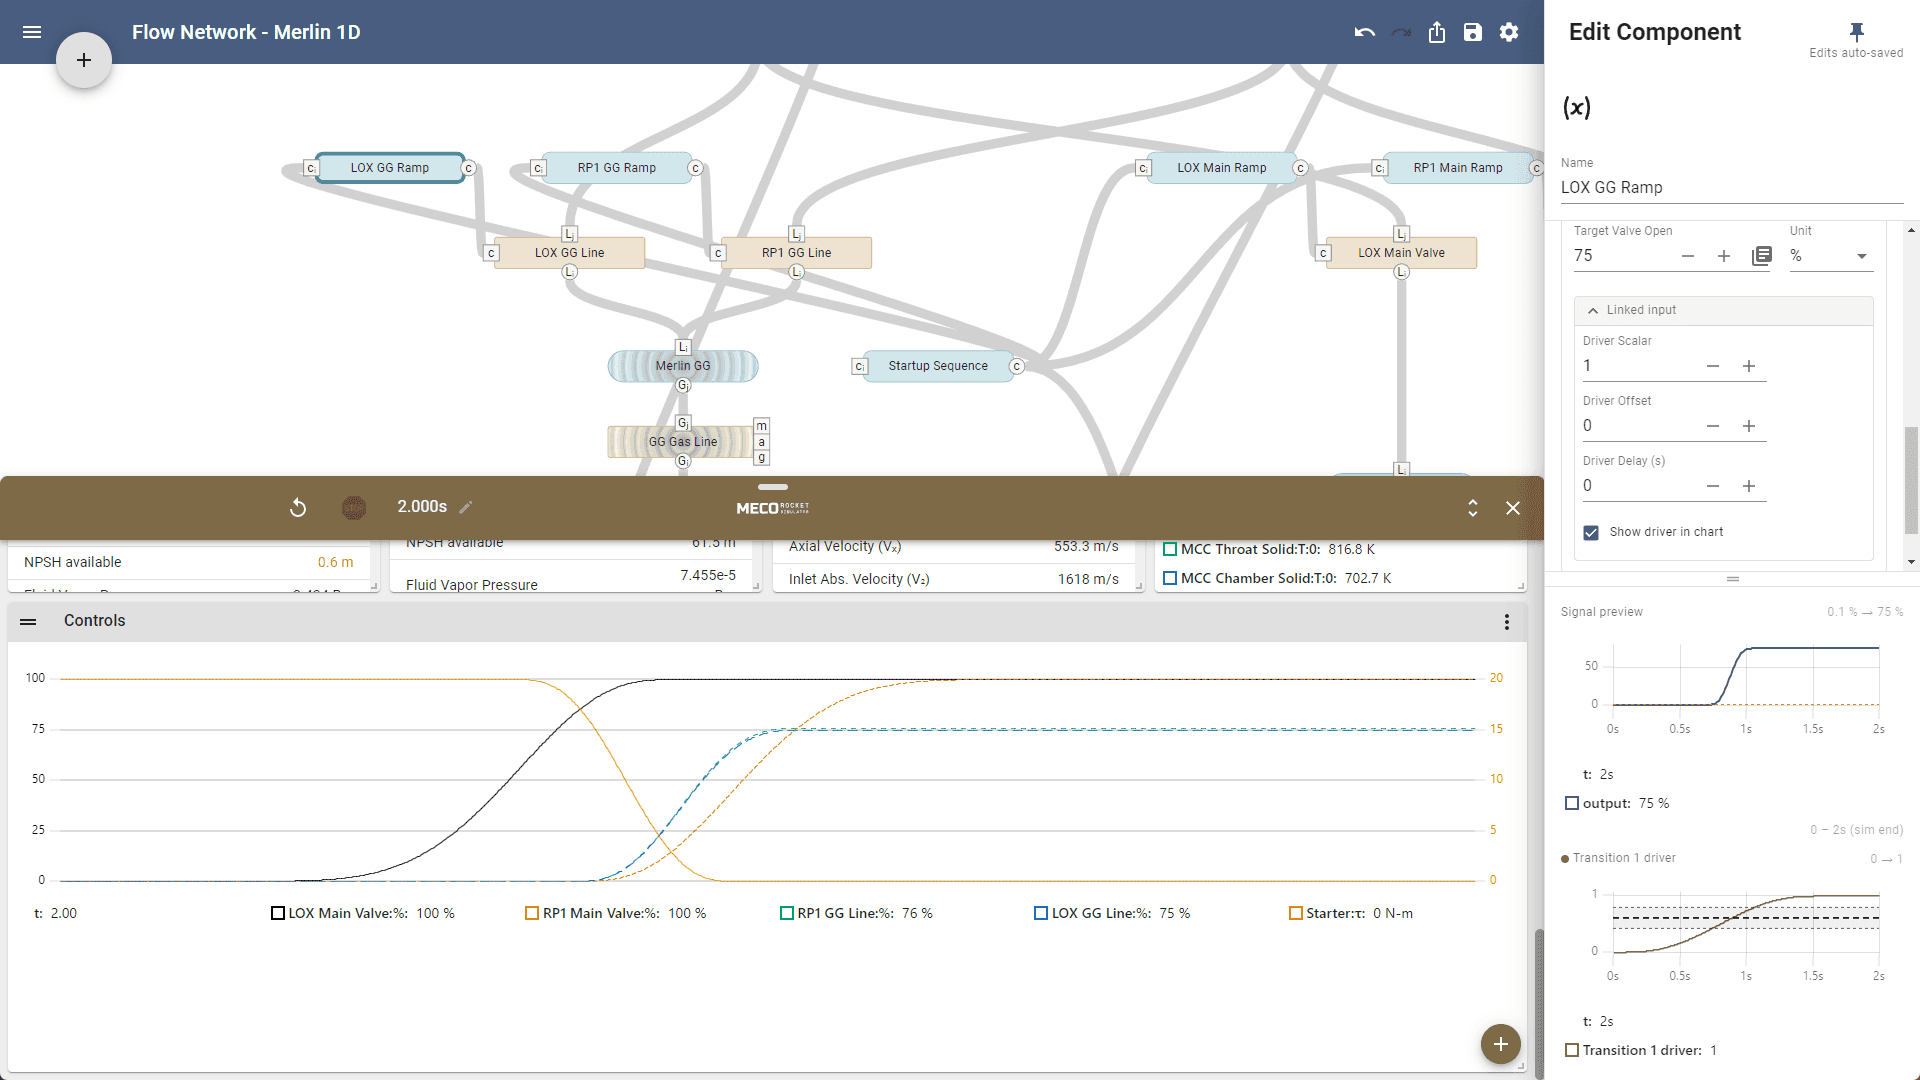Open the Controls chart options menu
Screen dimensions: 1920x1080
(1507, 622)
